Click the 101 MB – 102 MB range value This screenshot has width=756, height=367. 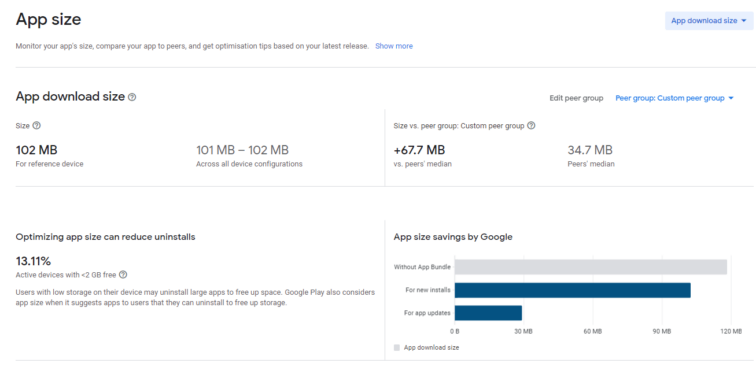coord(243,150)
